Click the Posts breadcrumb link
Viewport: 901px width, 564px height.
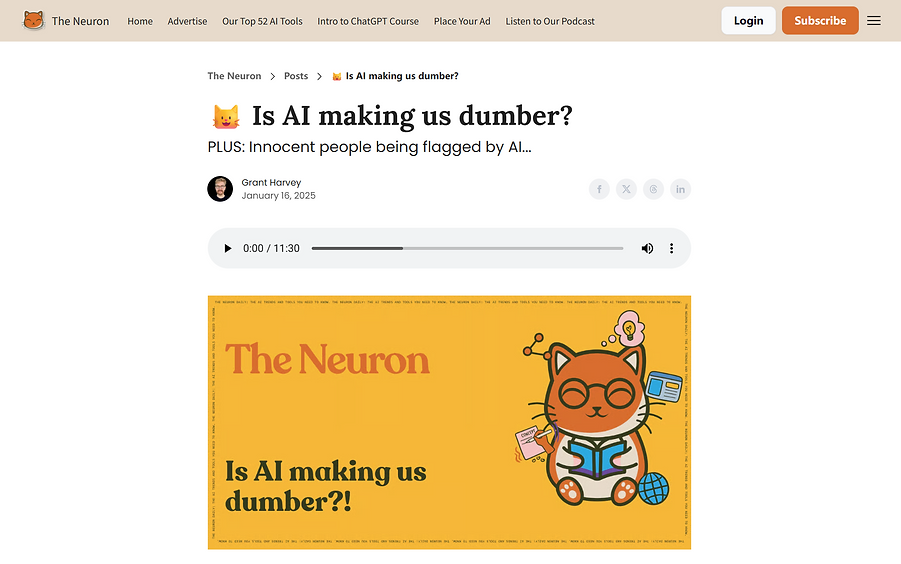296,76
